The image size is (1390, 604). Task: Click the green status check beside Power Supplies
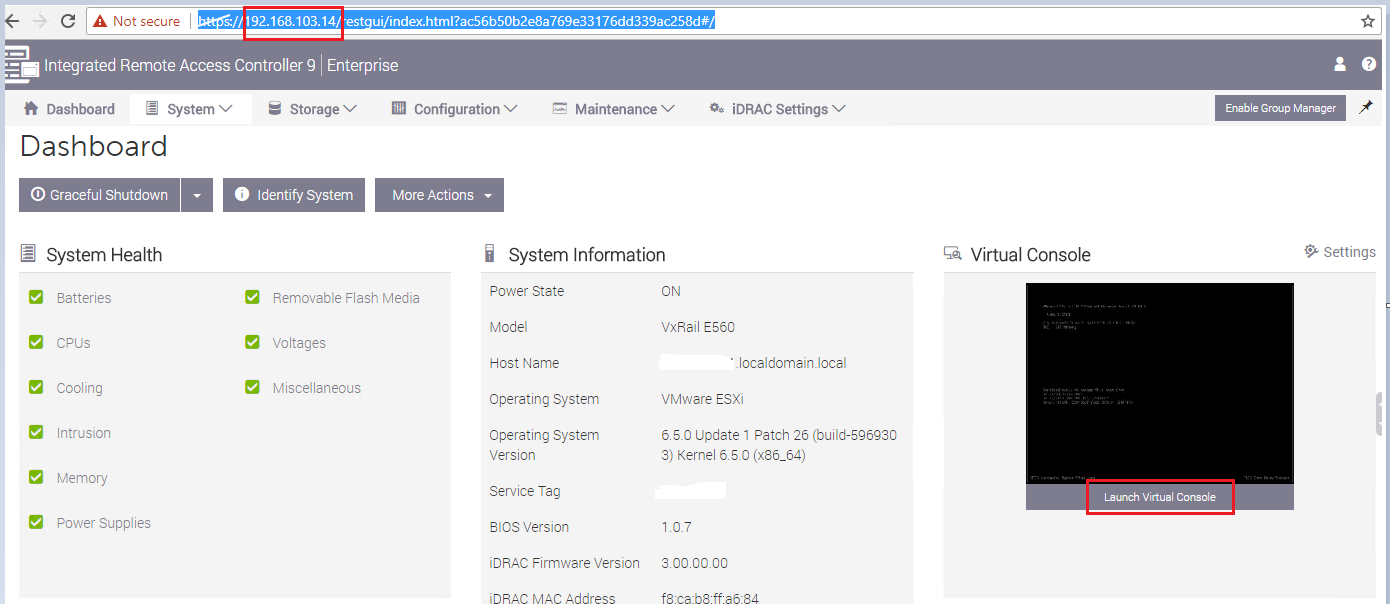[36, 522]
